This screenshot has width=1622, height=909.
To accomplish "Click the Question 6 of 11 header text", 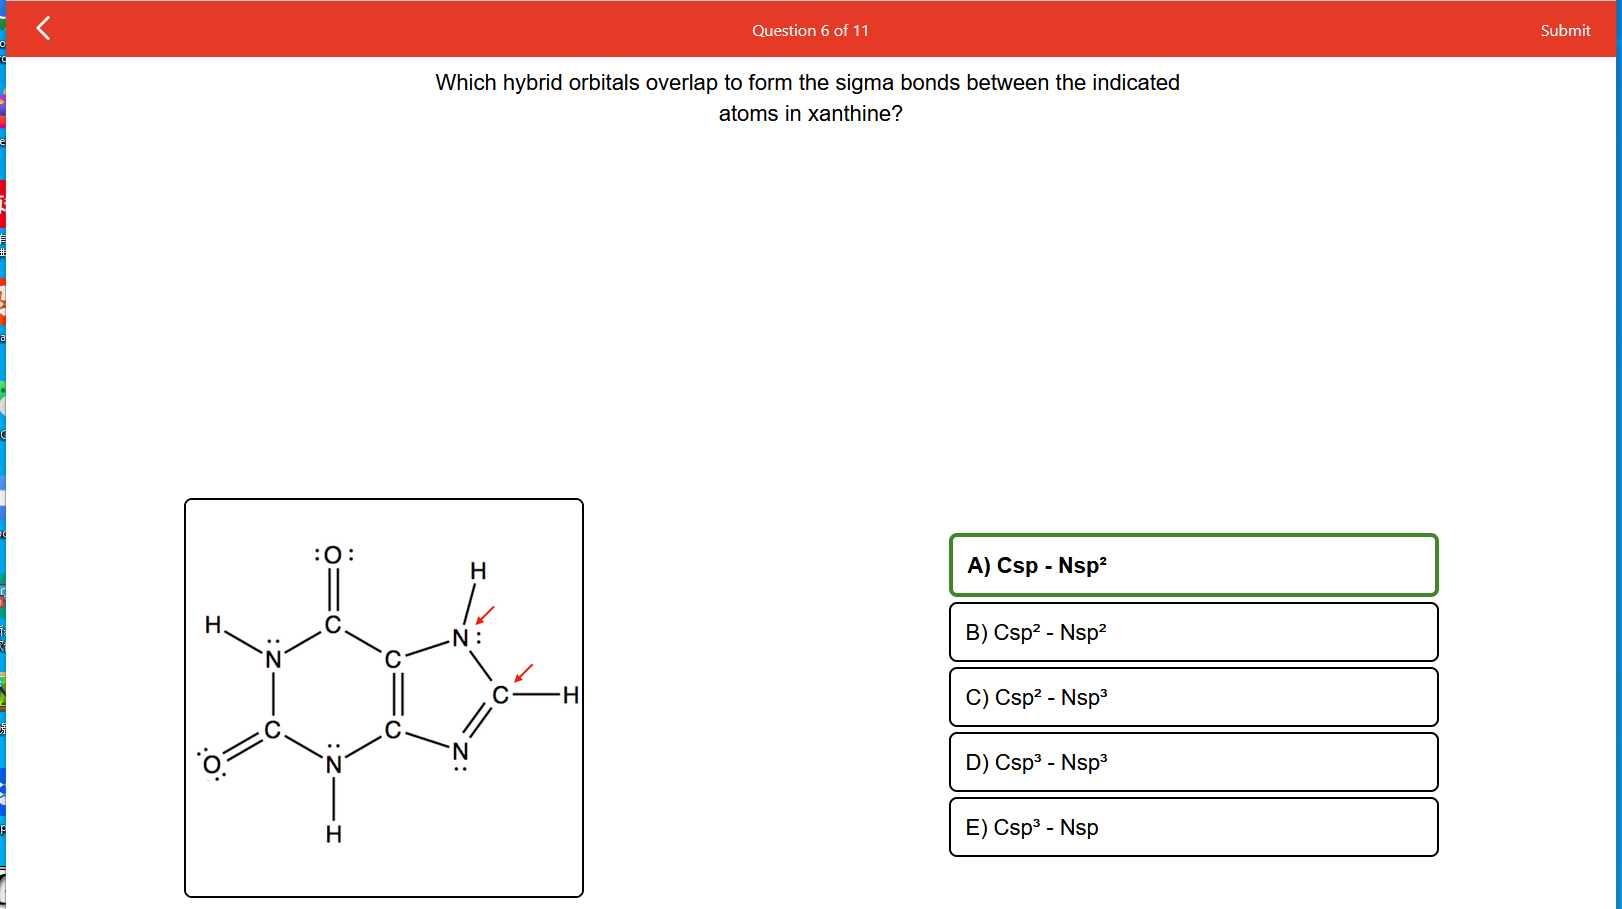I will point(811,31).
